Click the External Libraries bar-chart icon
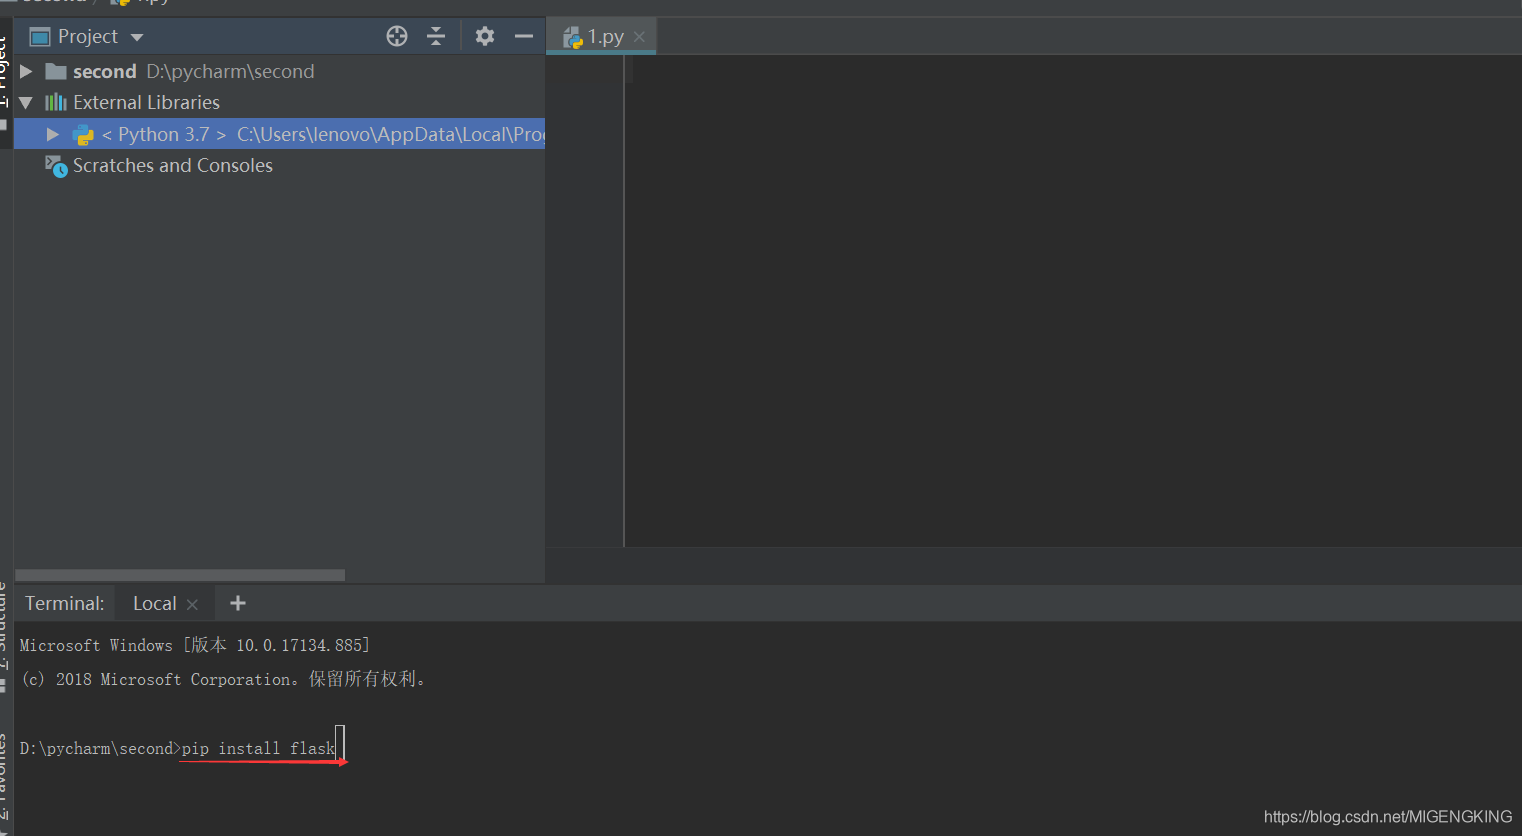The height and width of the screenshot is (836, 1522). pos(56,102)
